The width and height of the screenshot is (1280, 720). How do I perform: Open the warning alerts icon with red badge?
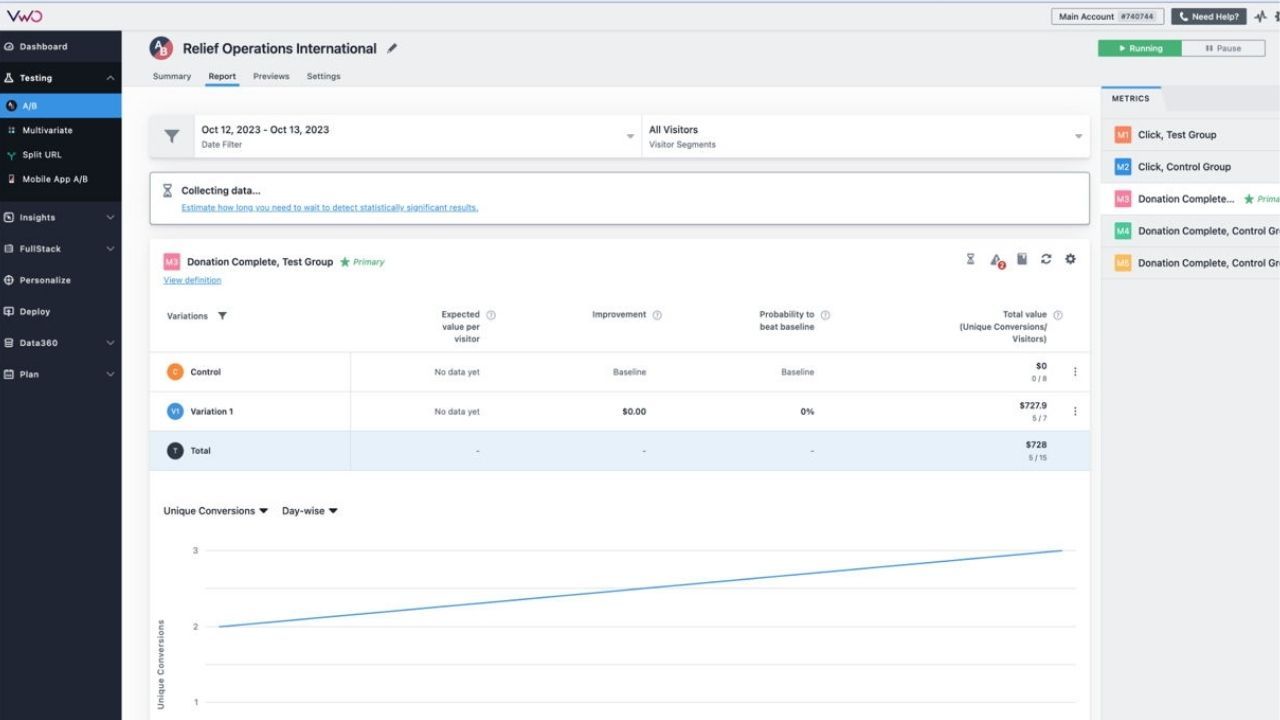click(996, 260)
